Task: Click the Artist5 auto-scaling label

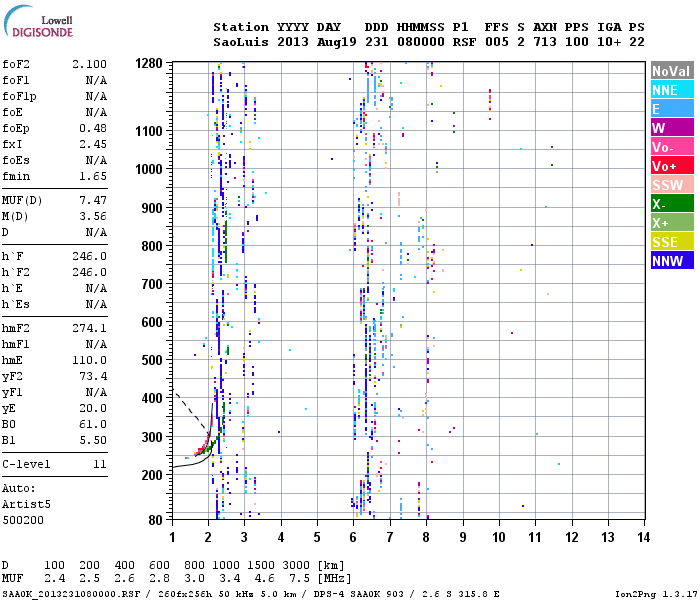Action: tap(26, 504)
